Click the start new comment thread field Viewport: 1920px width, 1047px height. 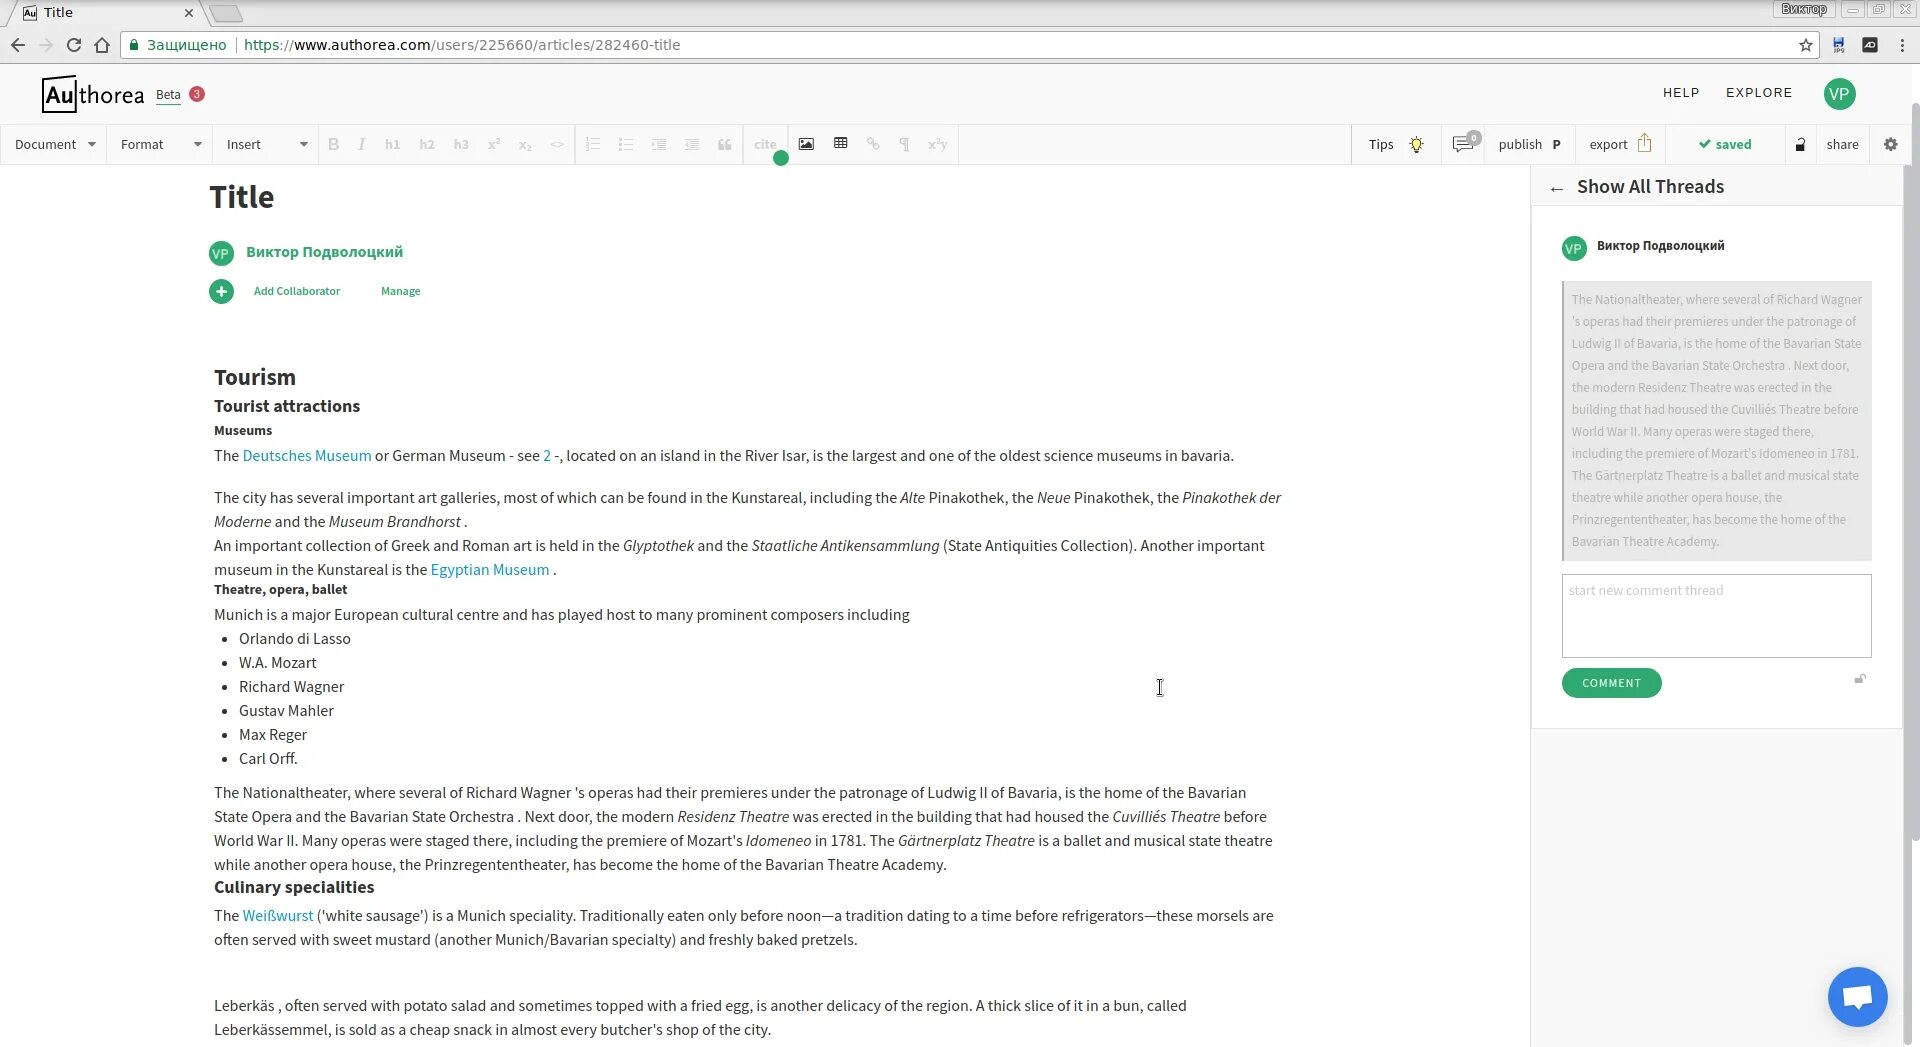[x=1716, y=615]
